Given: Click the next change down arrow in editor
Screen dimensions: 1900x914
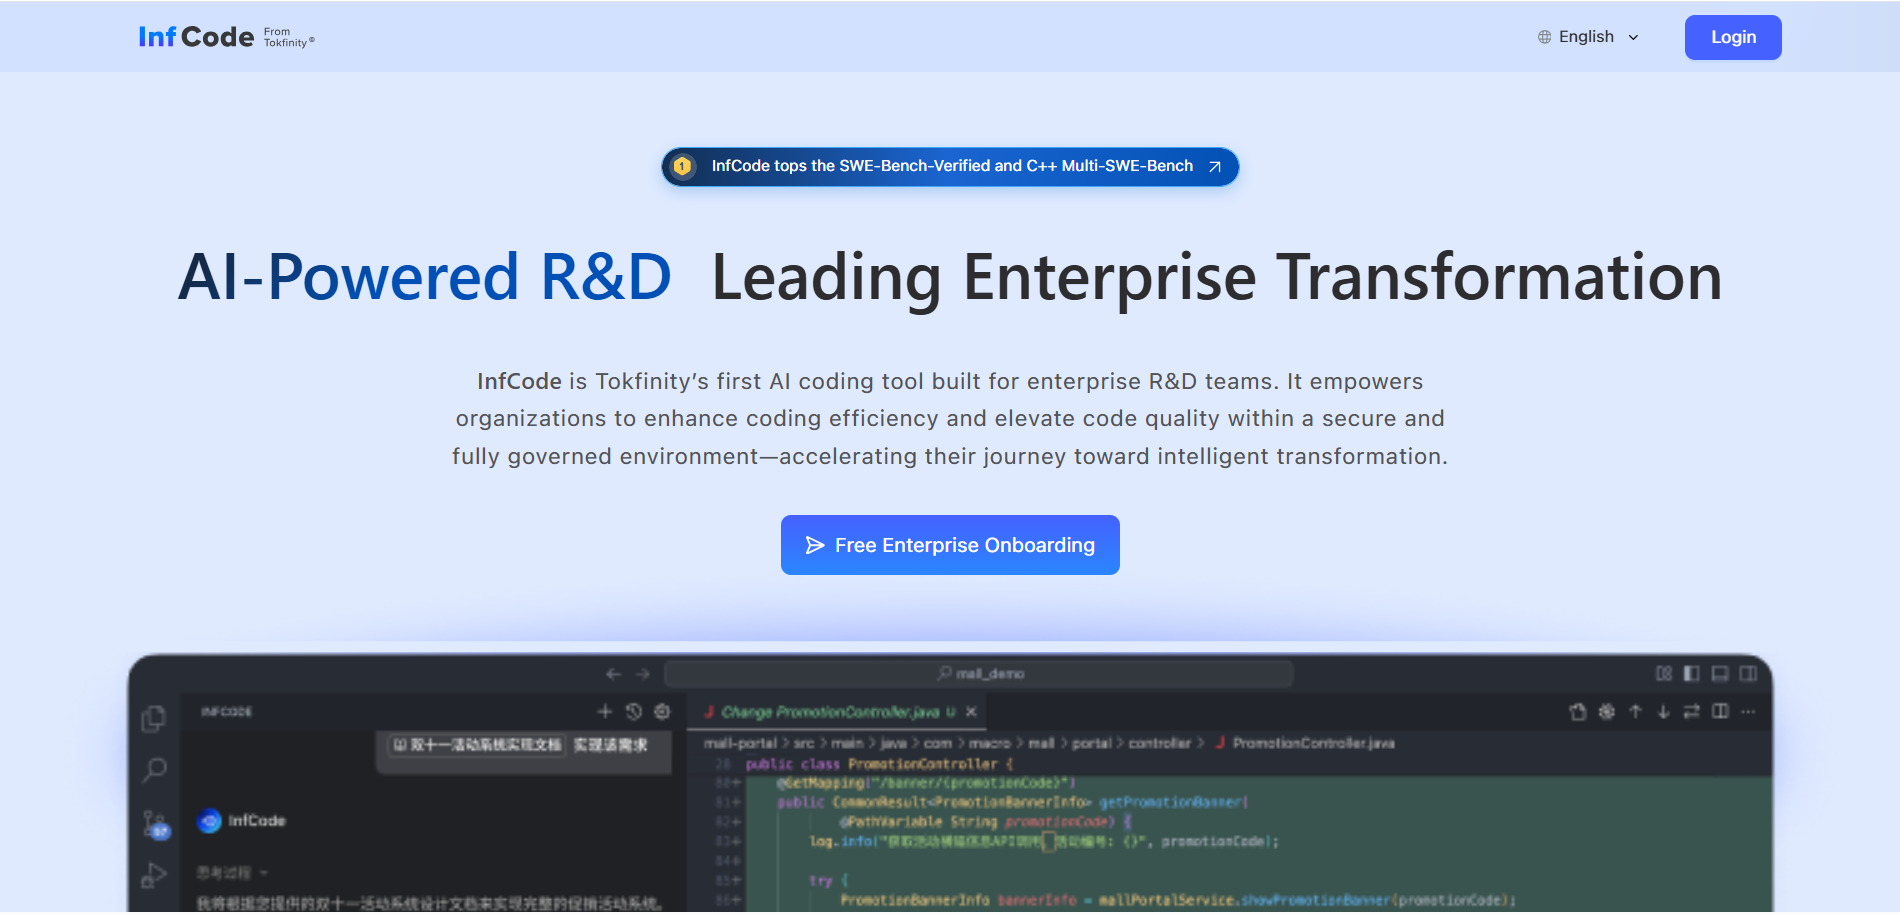Looking at the screenshot, I should [1664, 712].
